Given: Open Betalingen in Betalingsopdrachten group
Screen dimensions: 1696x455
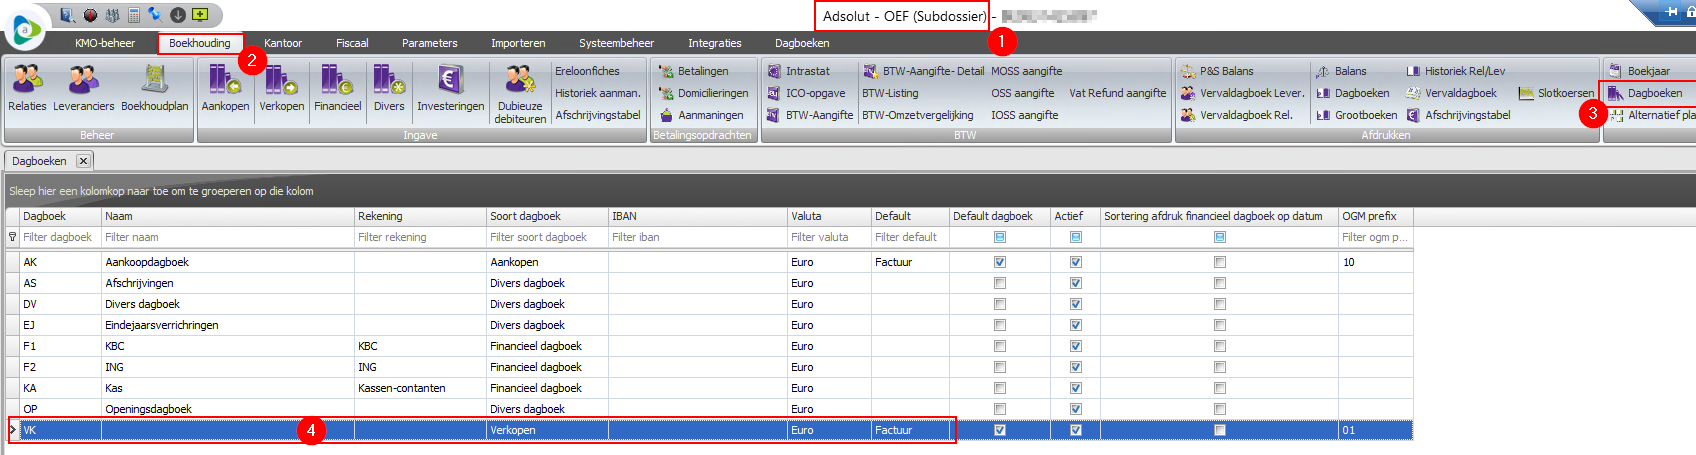Looking at the screenshot, I should click(x=693, y=71).
